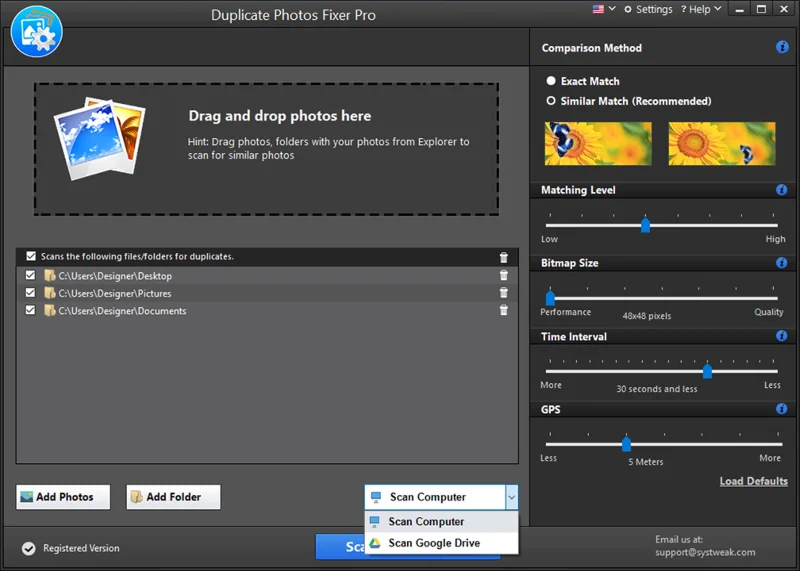The image size is (800, 571).
Task: Select the C:\Users\Designer\Pictures path text
Action: [x=115, y=293]
